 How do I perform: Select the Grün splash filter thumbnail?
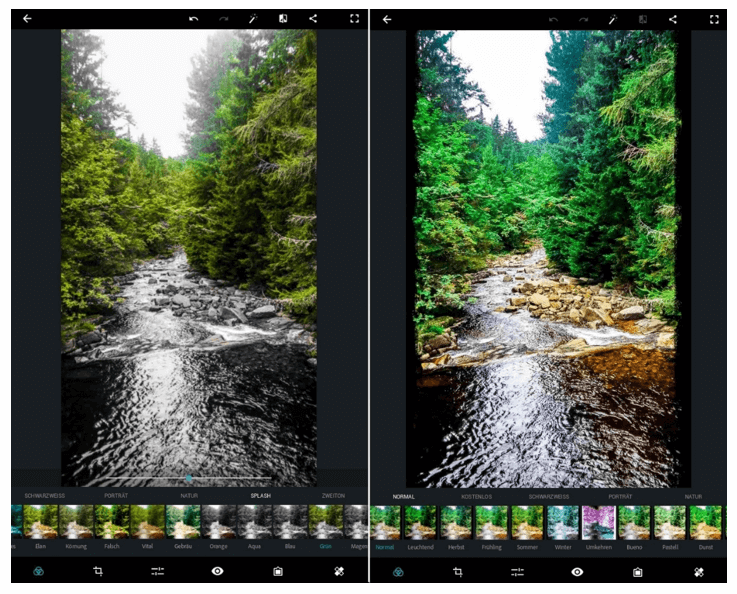point(326,522)
